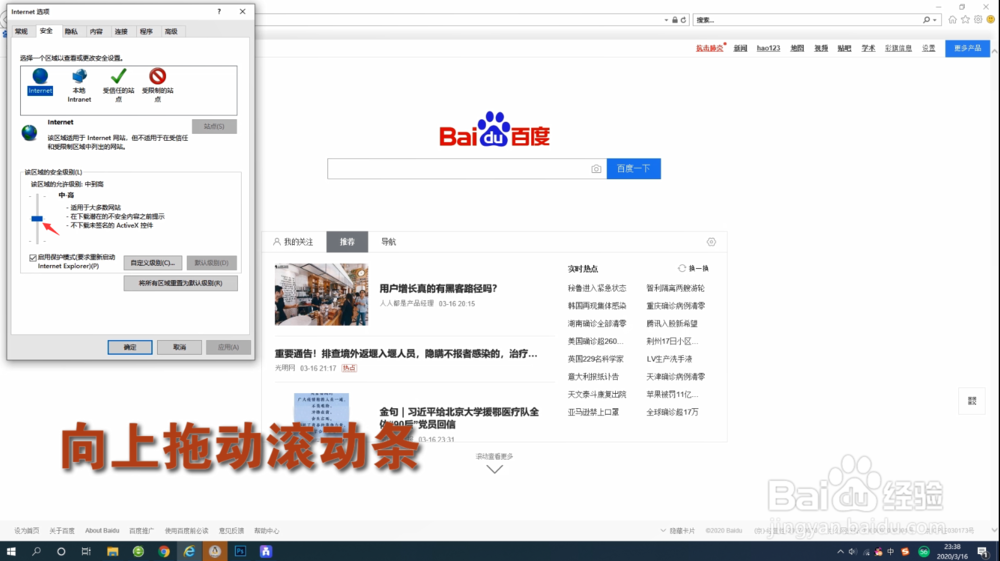This screenshot has height=561, width=1000.
Task: Open Photoshop from the taskbar
Action: (x=240, y=551)
